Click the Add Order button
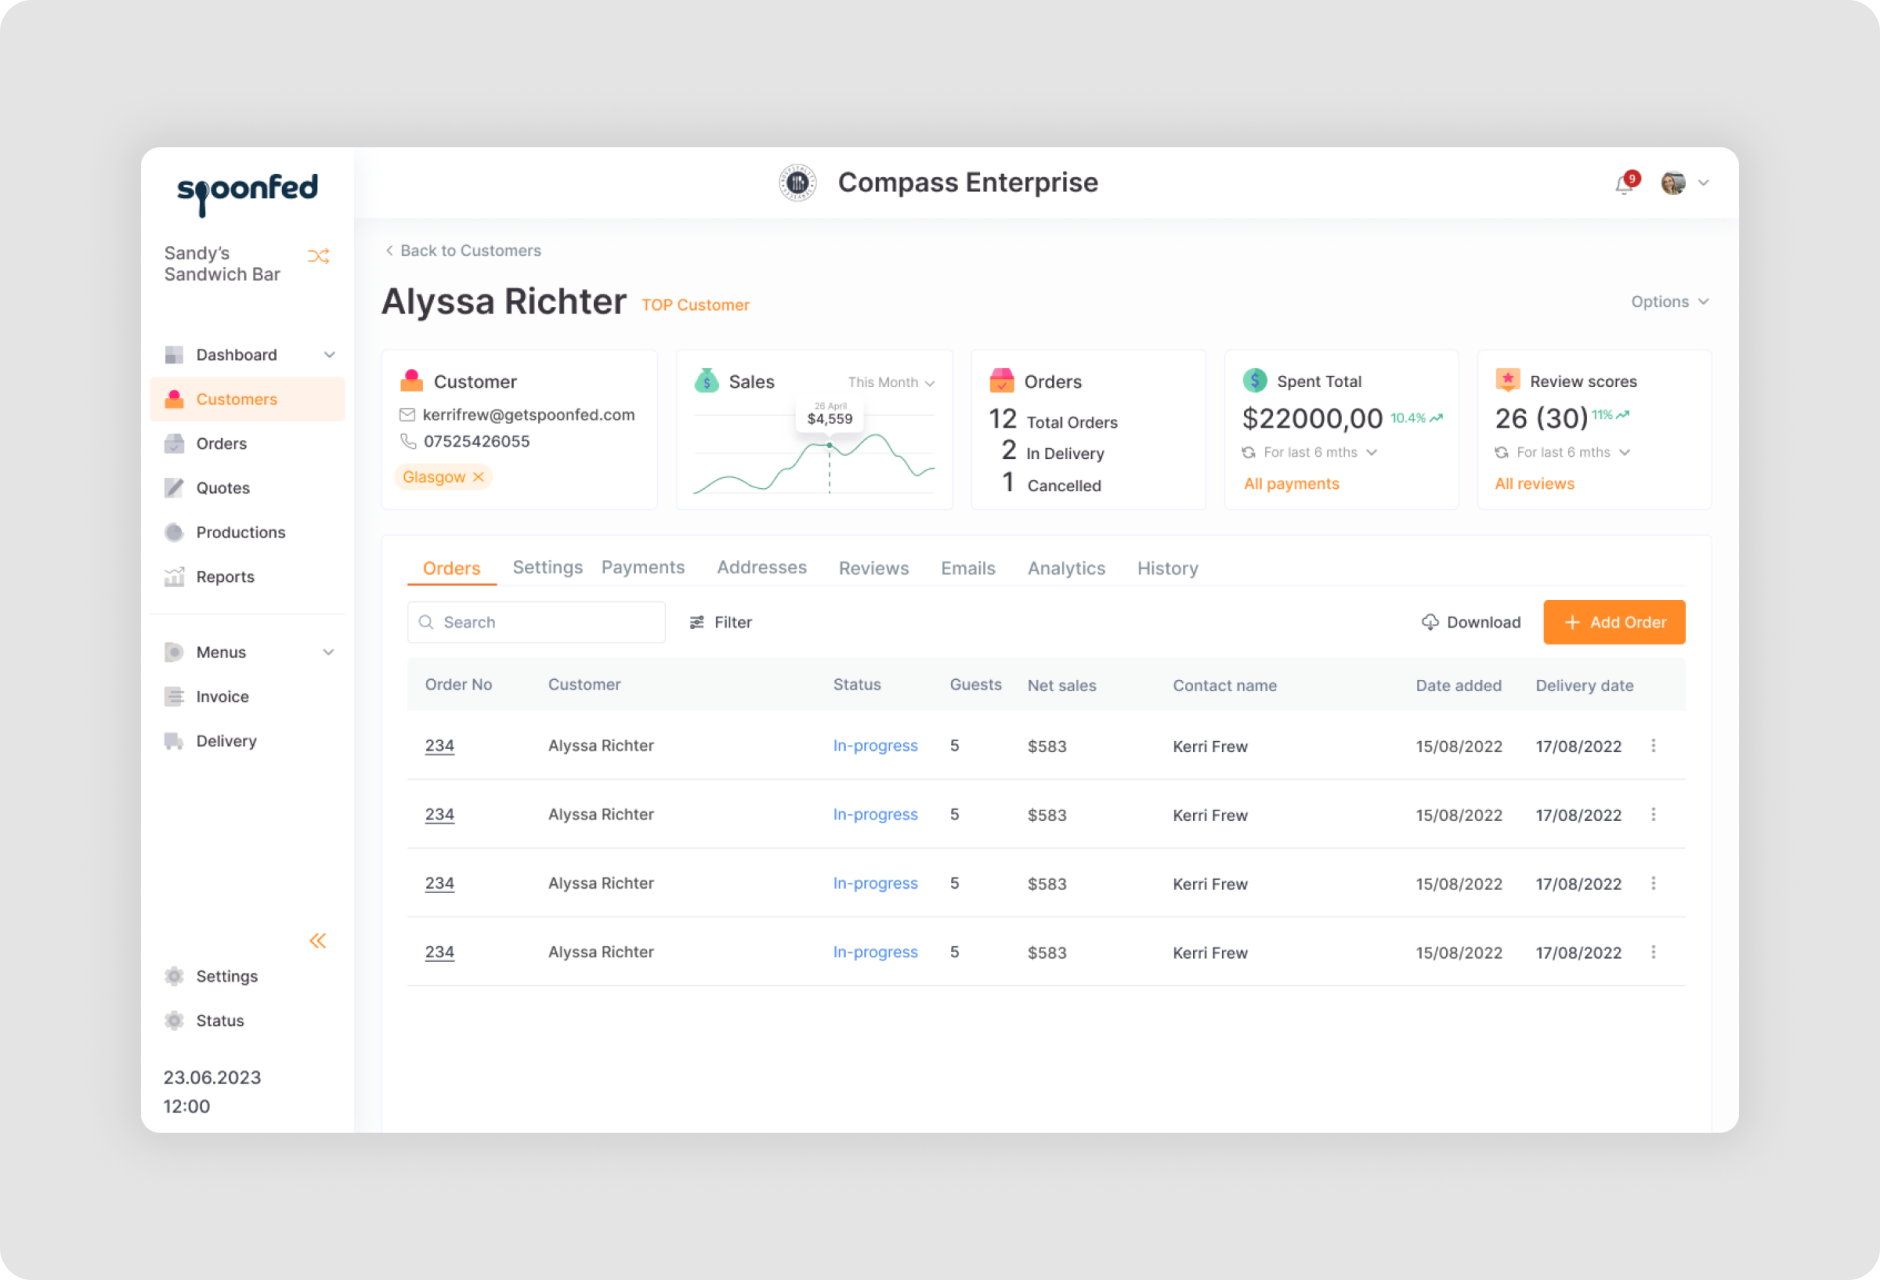1880x1280 pixels. click(1614, 622)
